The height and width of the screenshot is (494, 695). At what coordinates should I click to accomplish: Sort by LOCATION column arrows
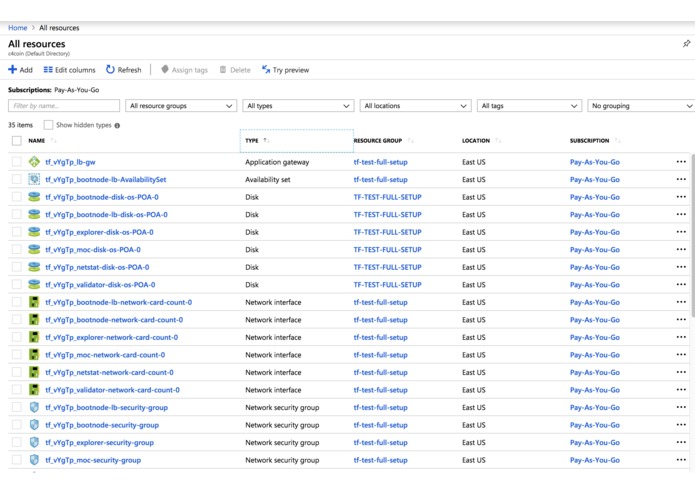click(x=498, y=140)
